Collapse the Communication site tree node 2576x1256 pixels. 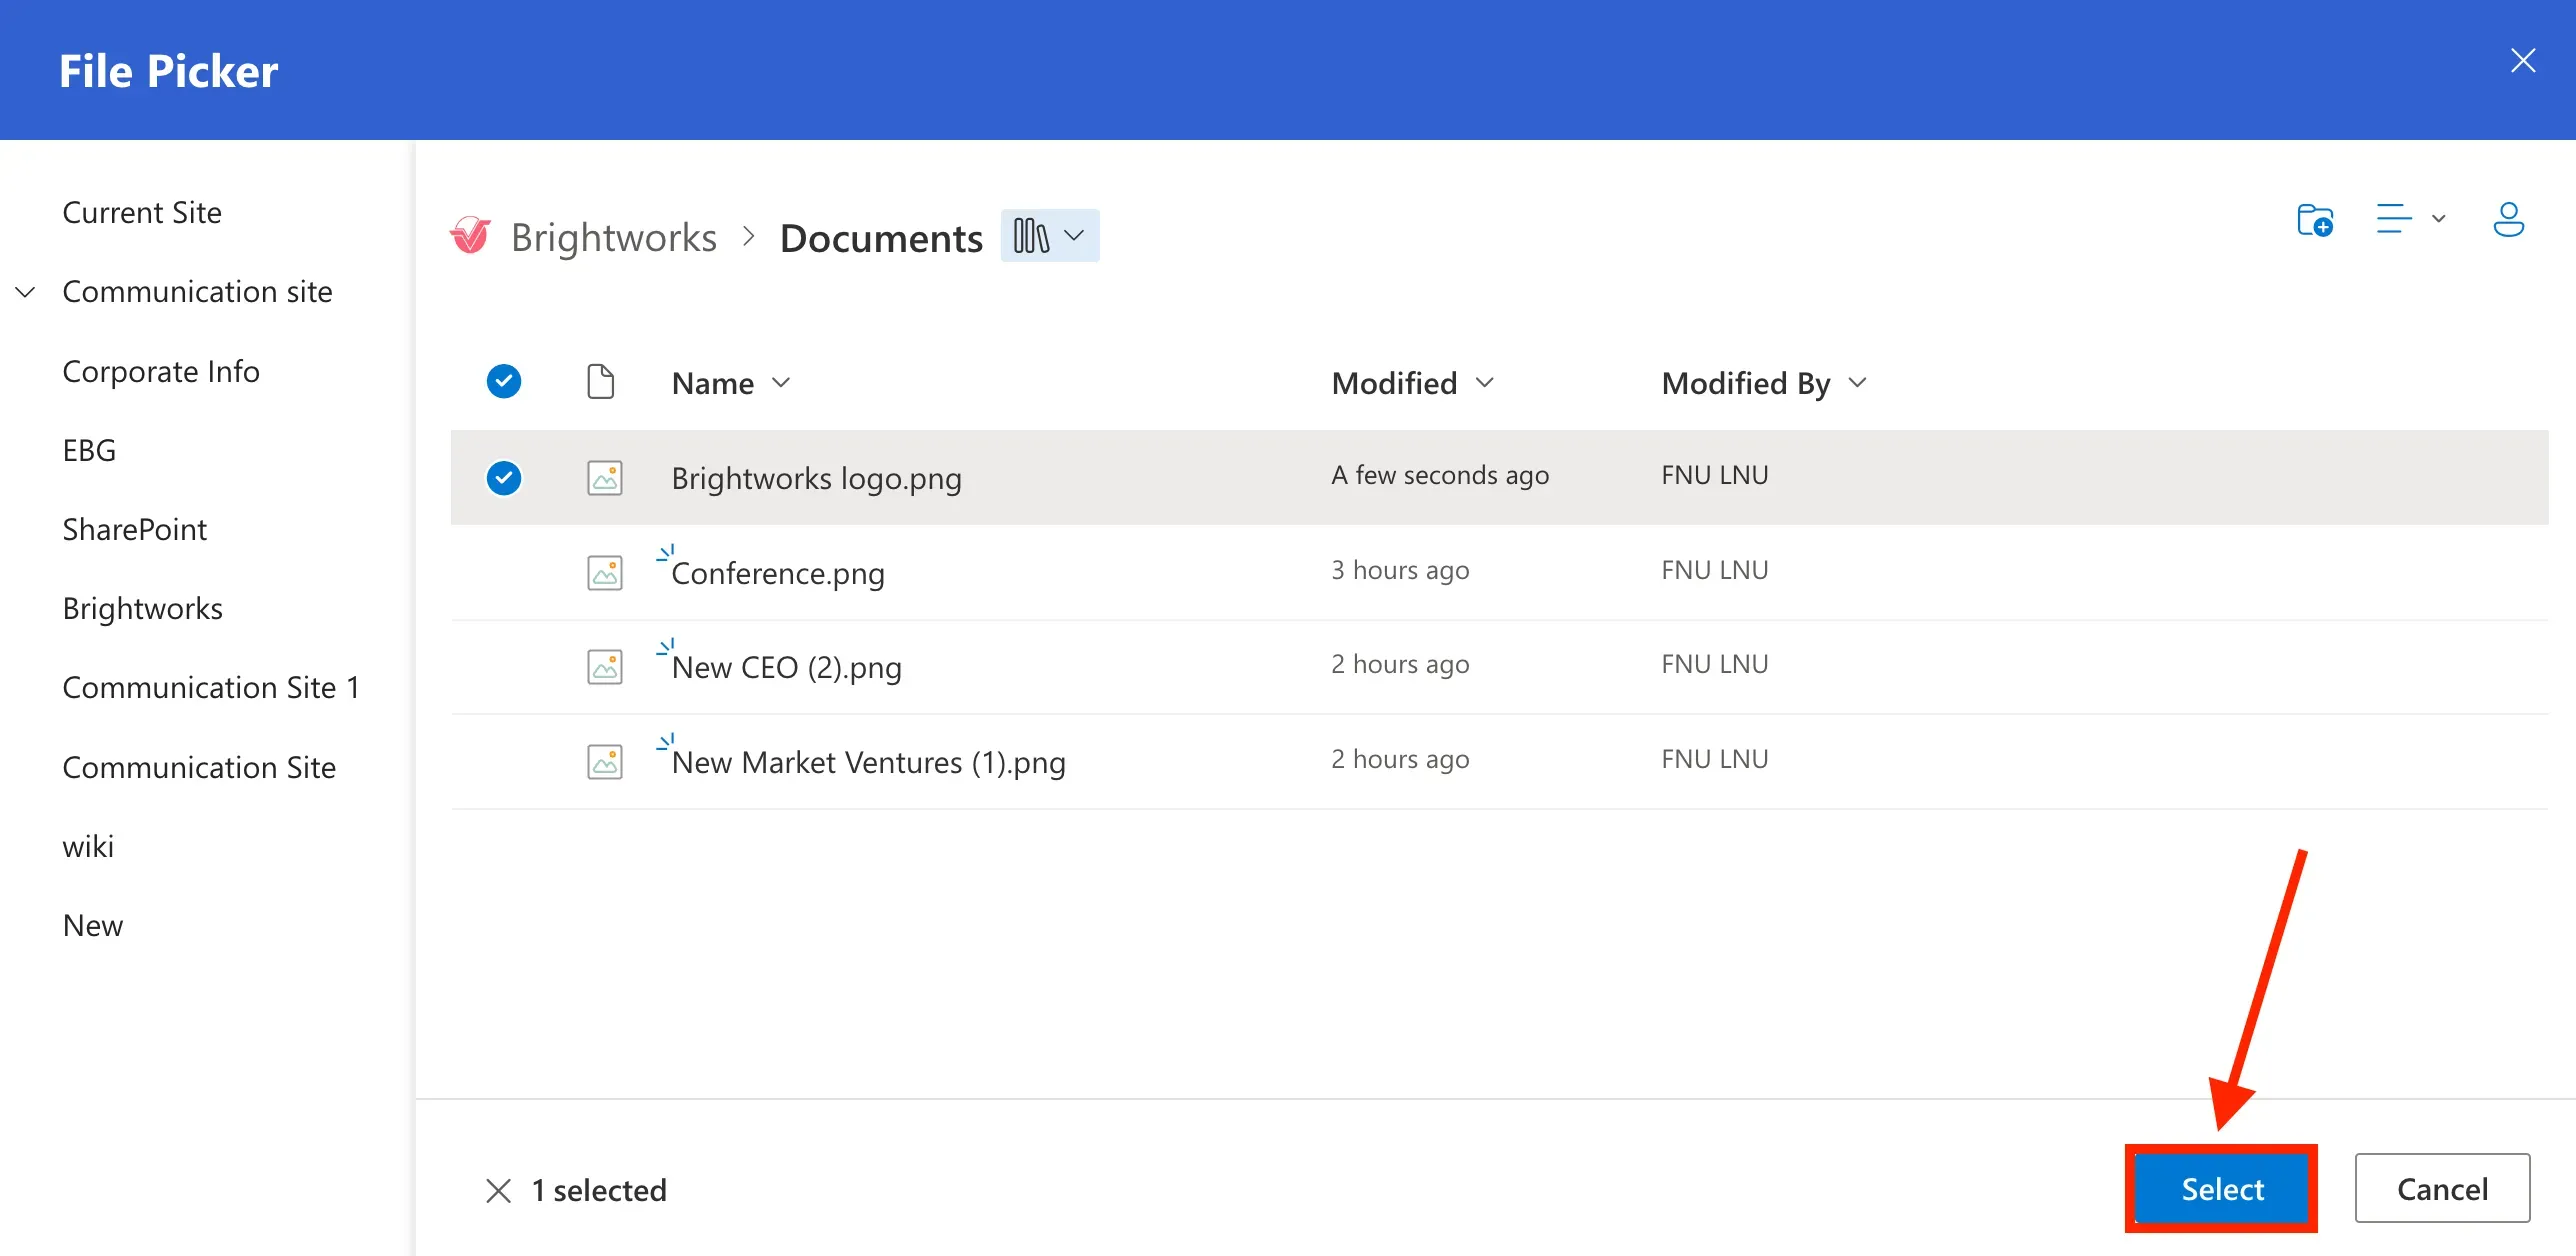26,292
